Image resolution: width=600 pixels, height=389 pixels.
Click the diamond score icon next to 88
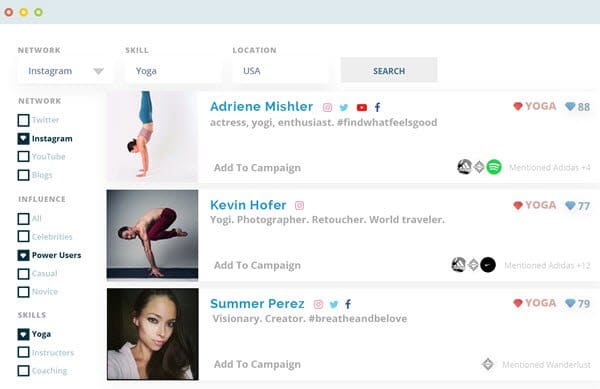click(570, 107)
